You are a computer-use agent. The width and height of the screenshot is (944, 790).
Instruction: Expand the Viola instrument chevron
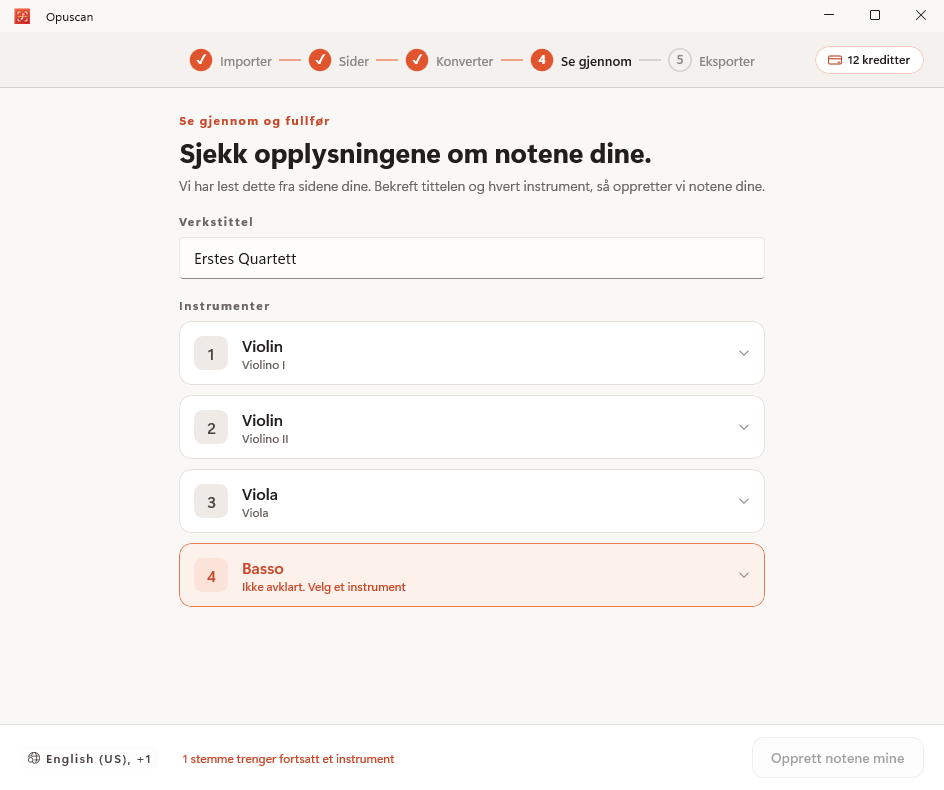coord(744,502)
